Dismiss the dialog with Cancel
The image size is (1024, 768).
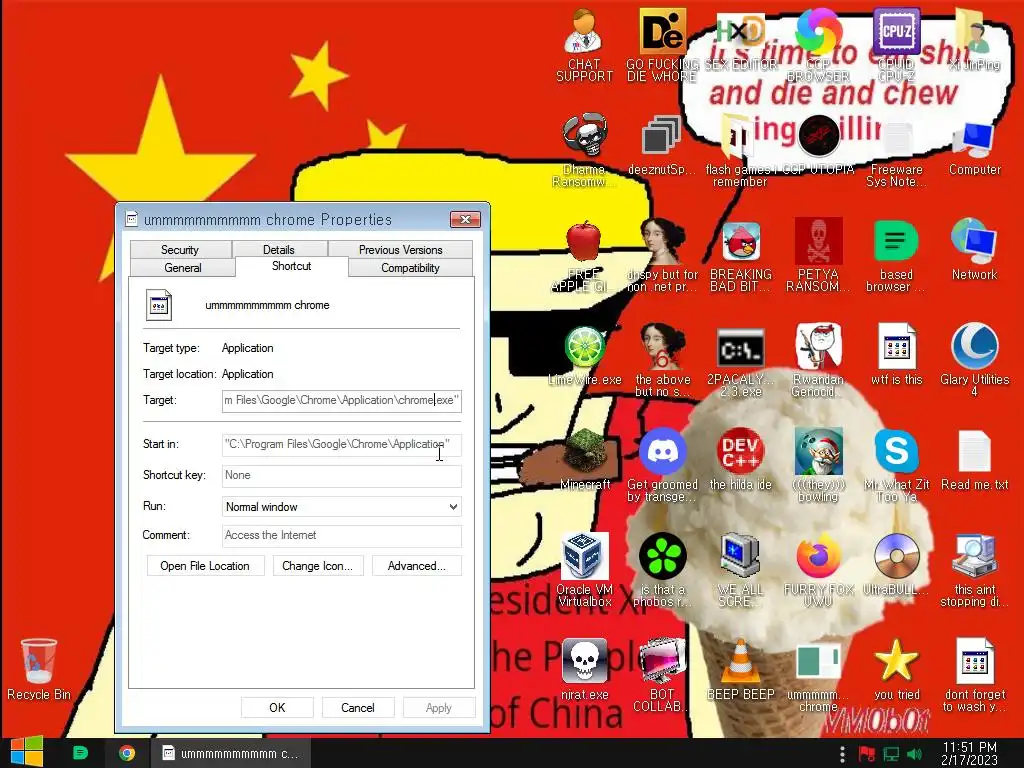(x=358, y=708)
